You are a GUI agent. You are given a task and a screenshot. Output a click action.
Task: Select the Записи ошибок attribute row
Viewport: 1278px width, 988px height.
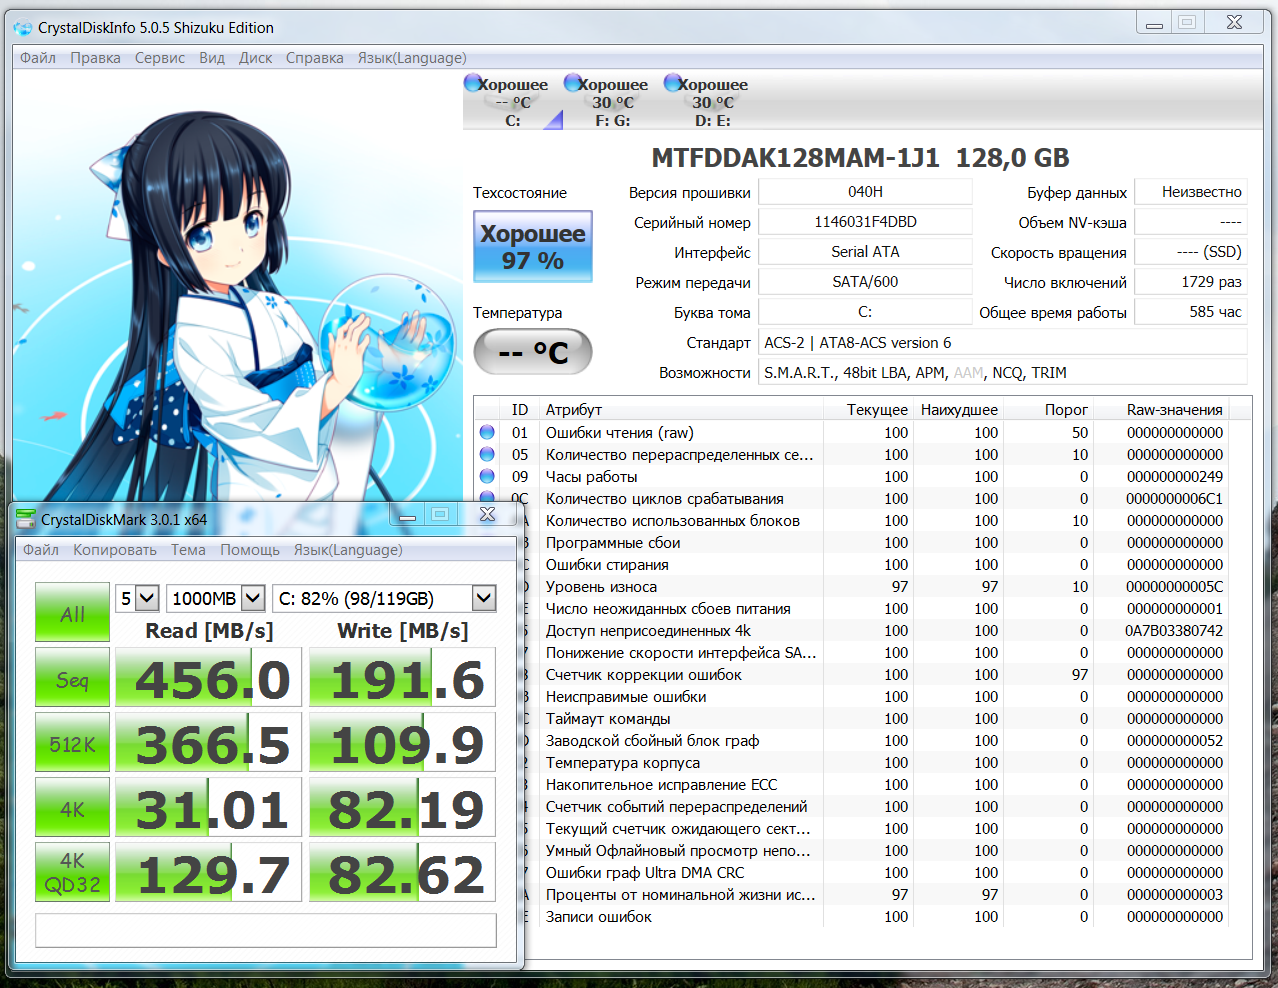pos(862,916)
